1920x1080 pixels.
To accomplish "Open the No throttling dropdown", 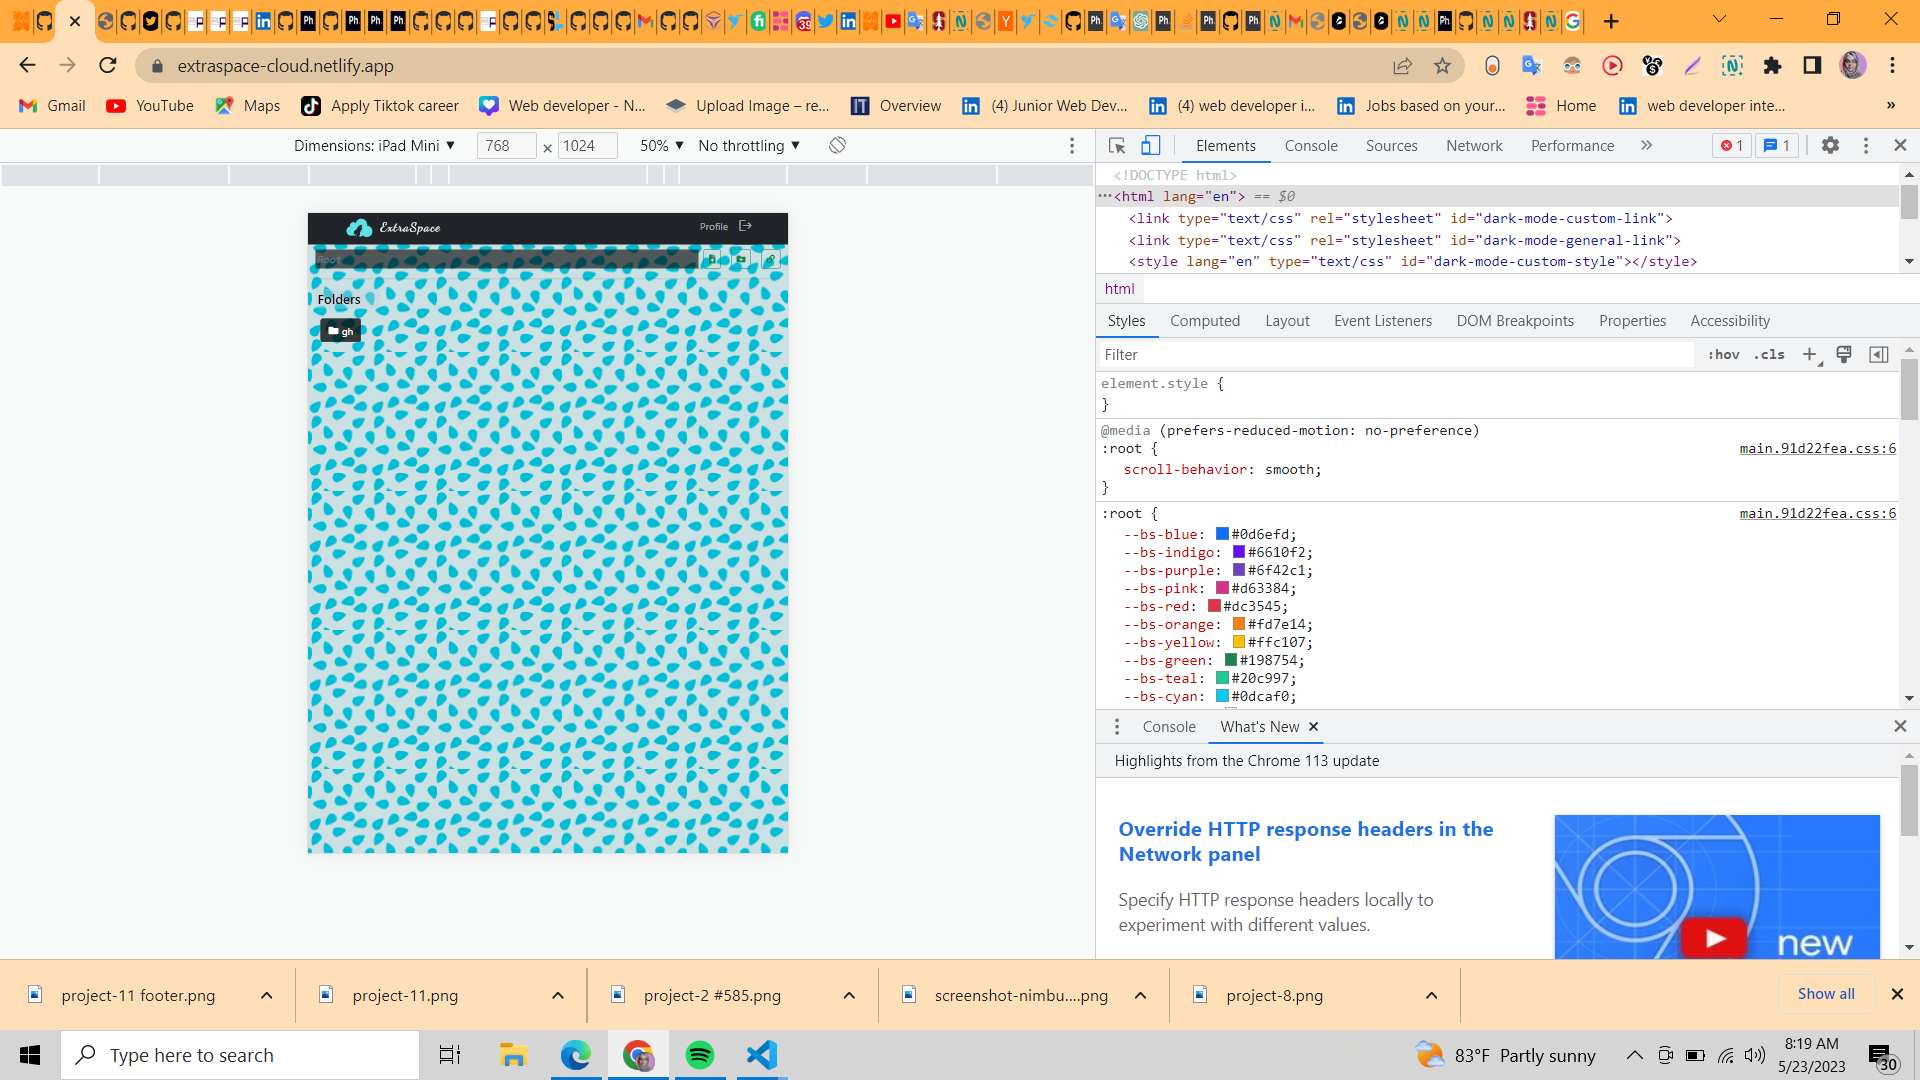I will [x=747, y=145].
